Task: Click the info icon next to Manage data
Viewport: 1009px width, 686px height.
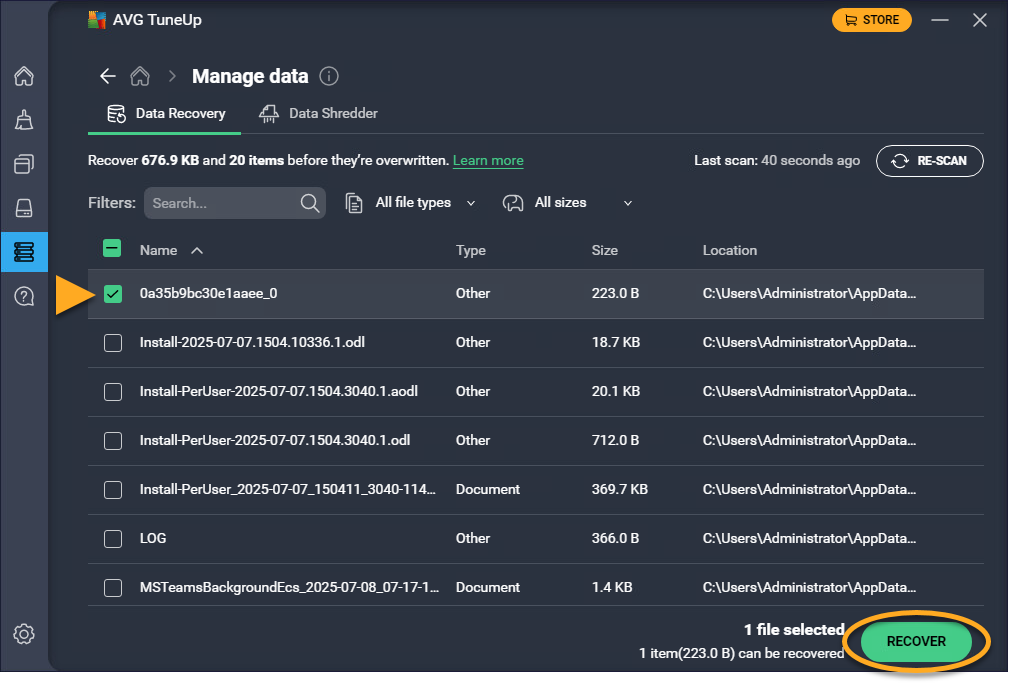Action: click(328, 77)
